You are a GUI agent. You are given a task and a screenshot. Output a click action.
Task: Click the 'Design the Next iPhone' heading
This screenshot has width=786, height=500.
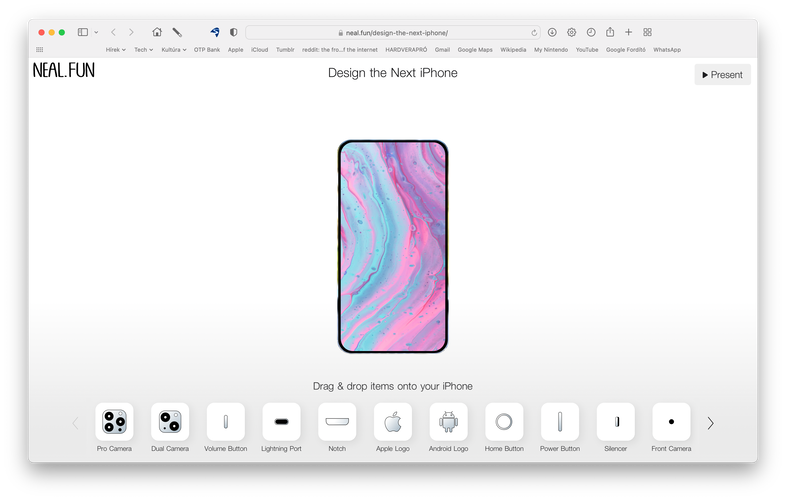pos(392,73)
